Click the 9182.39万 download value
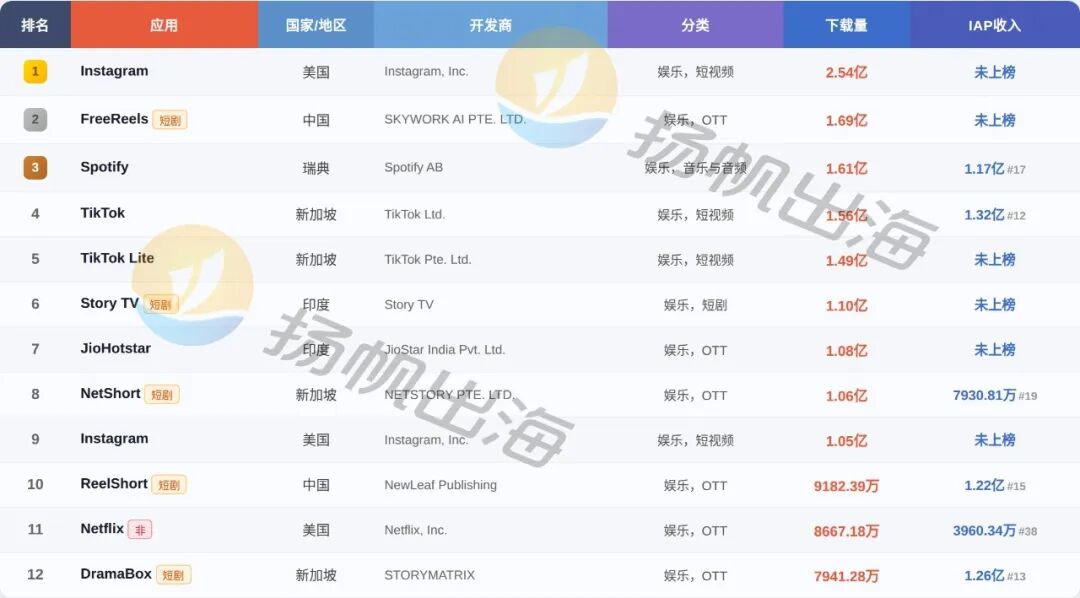The image size is (1080, 598). pyautogui.click(x=847, y=486)
